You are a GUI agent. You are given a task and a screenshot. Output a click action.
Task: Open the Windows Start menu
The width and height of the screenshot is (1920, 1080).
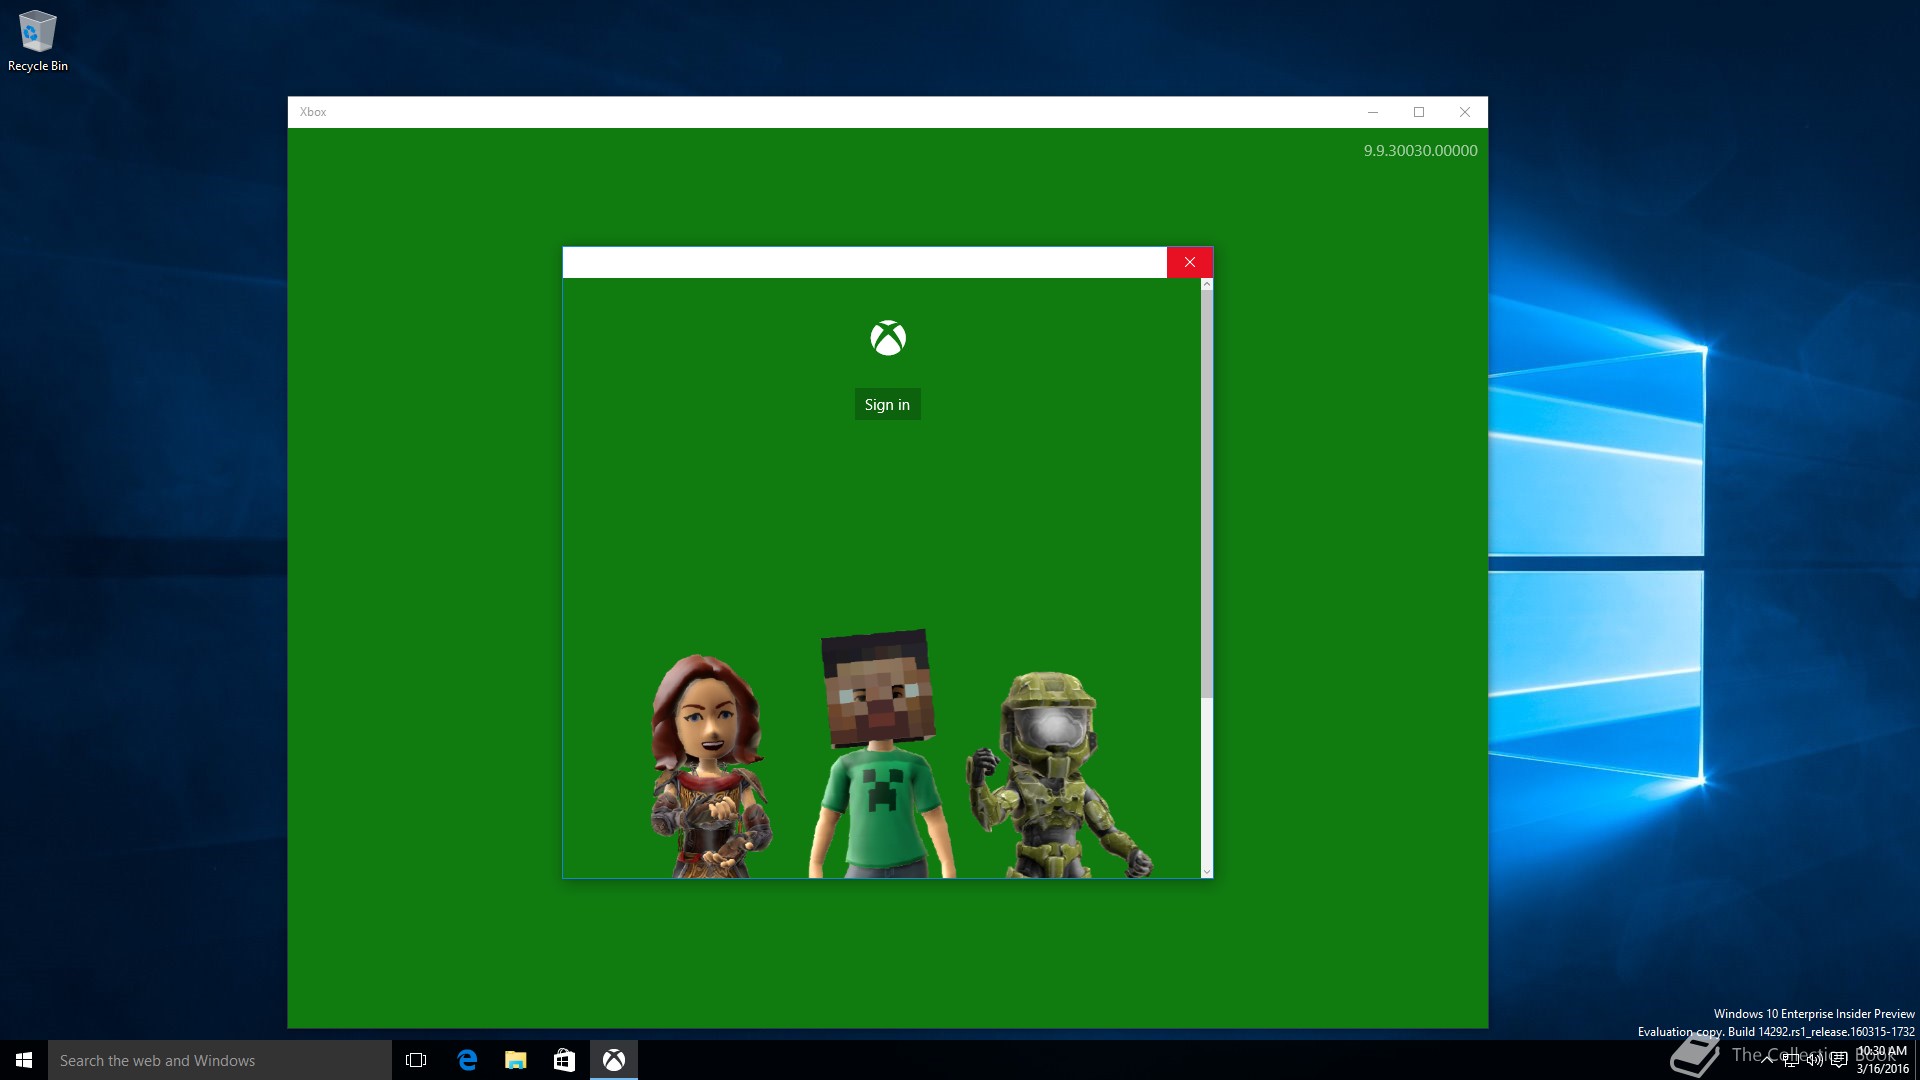(x=24, y=1060)
